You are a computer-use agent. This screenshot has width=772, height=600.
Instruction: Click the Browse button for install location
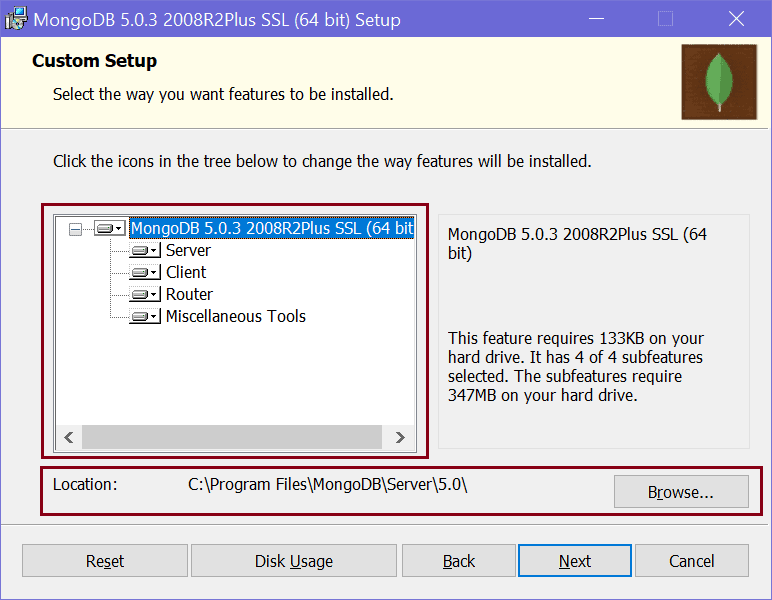coord(681,492)
